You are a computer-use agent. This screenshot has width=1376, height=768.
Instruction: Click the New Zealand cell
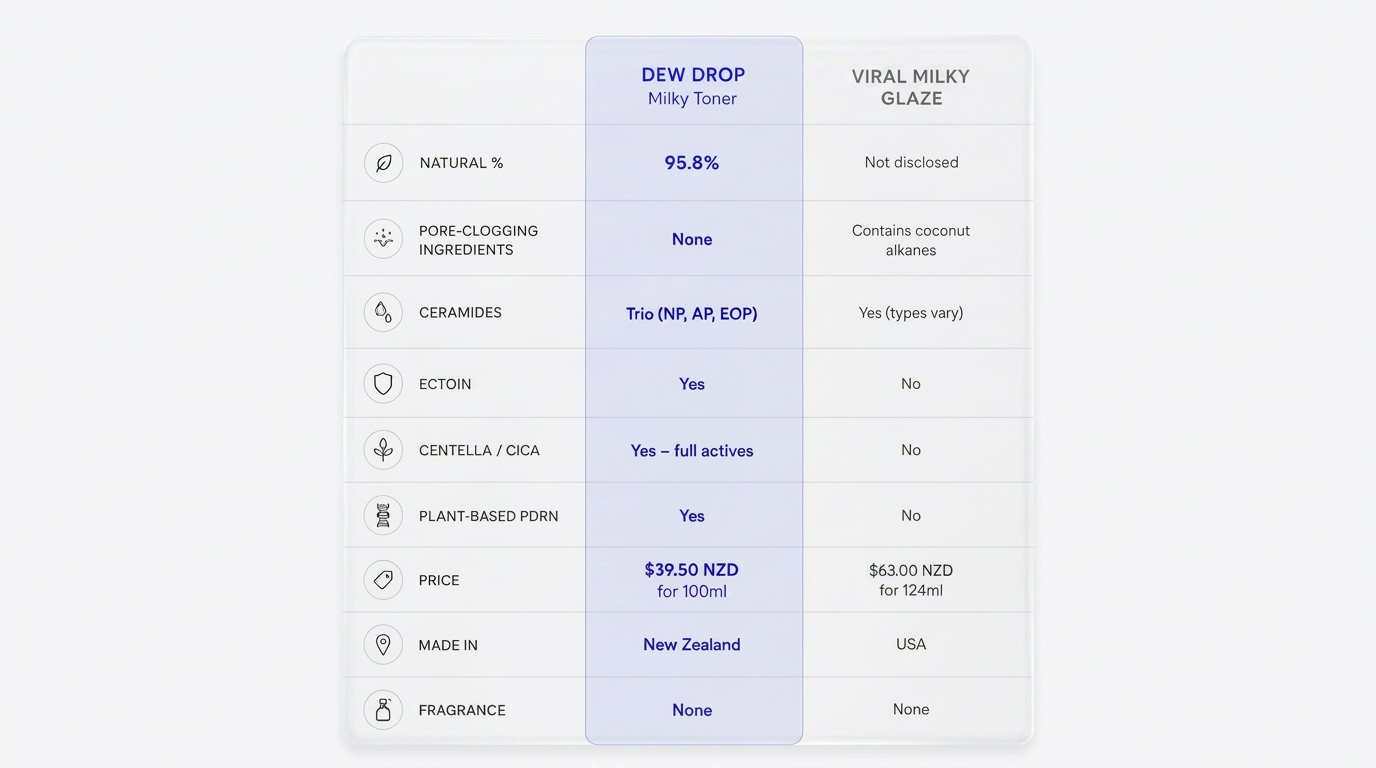tap(692, 645)
